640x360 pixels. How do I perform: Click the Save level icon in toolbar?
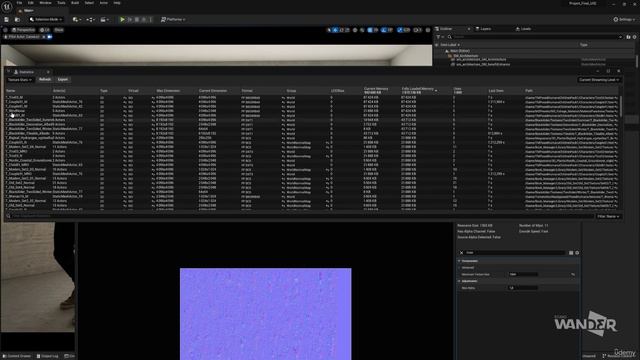[7, 20]
